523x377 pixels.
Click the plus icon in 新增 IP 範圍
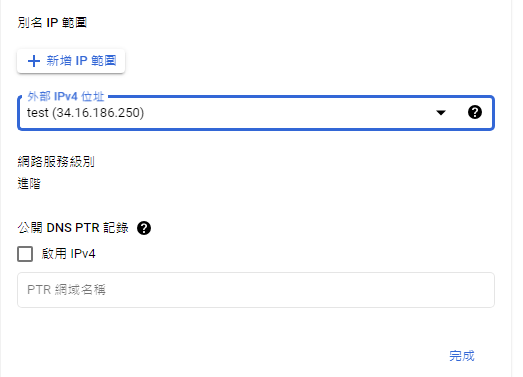[x=34, y=61]
